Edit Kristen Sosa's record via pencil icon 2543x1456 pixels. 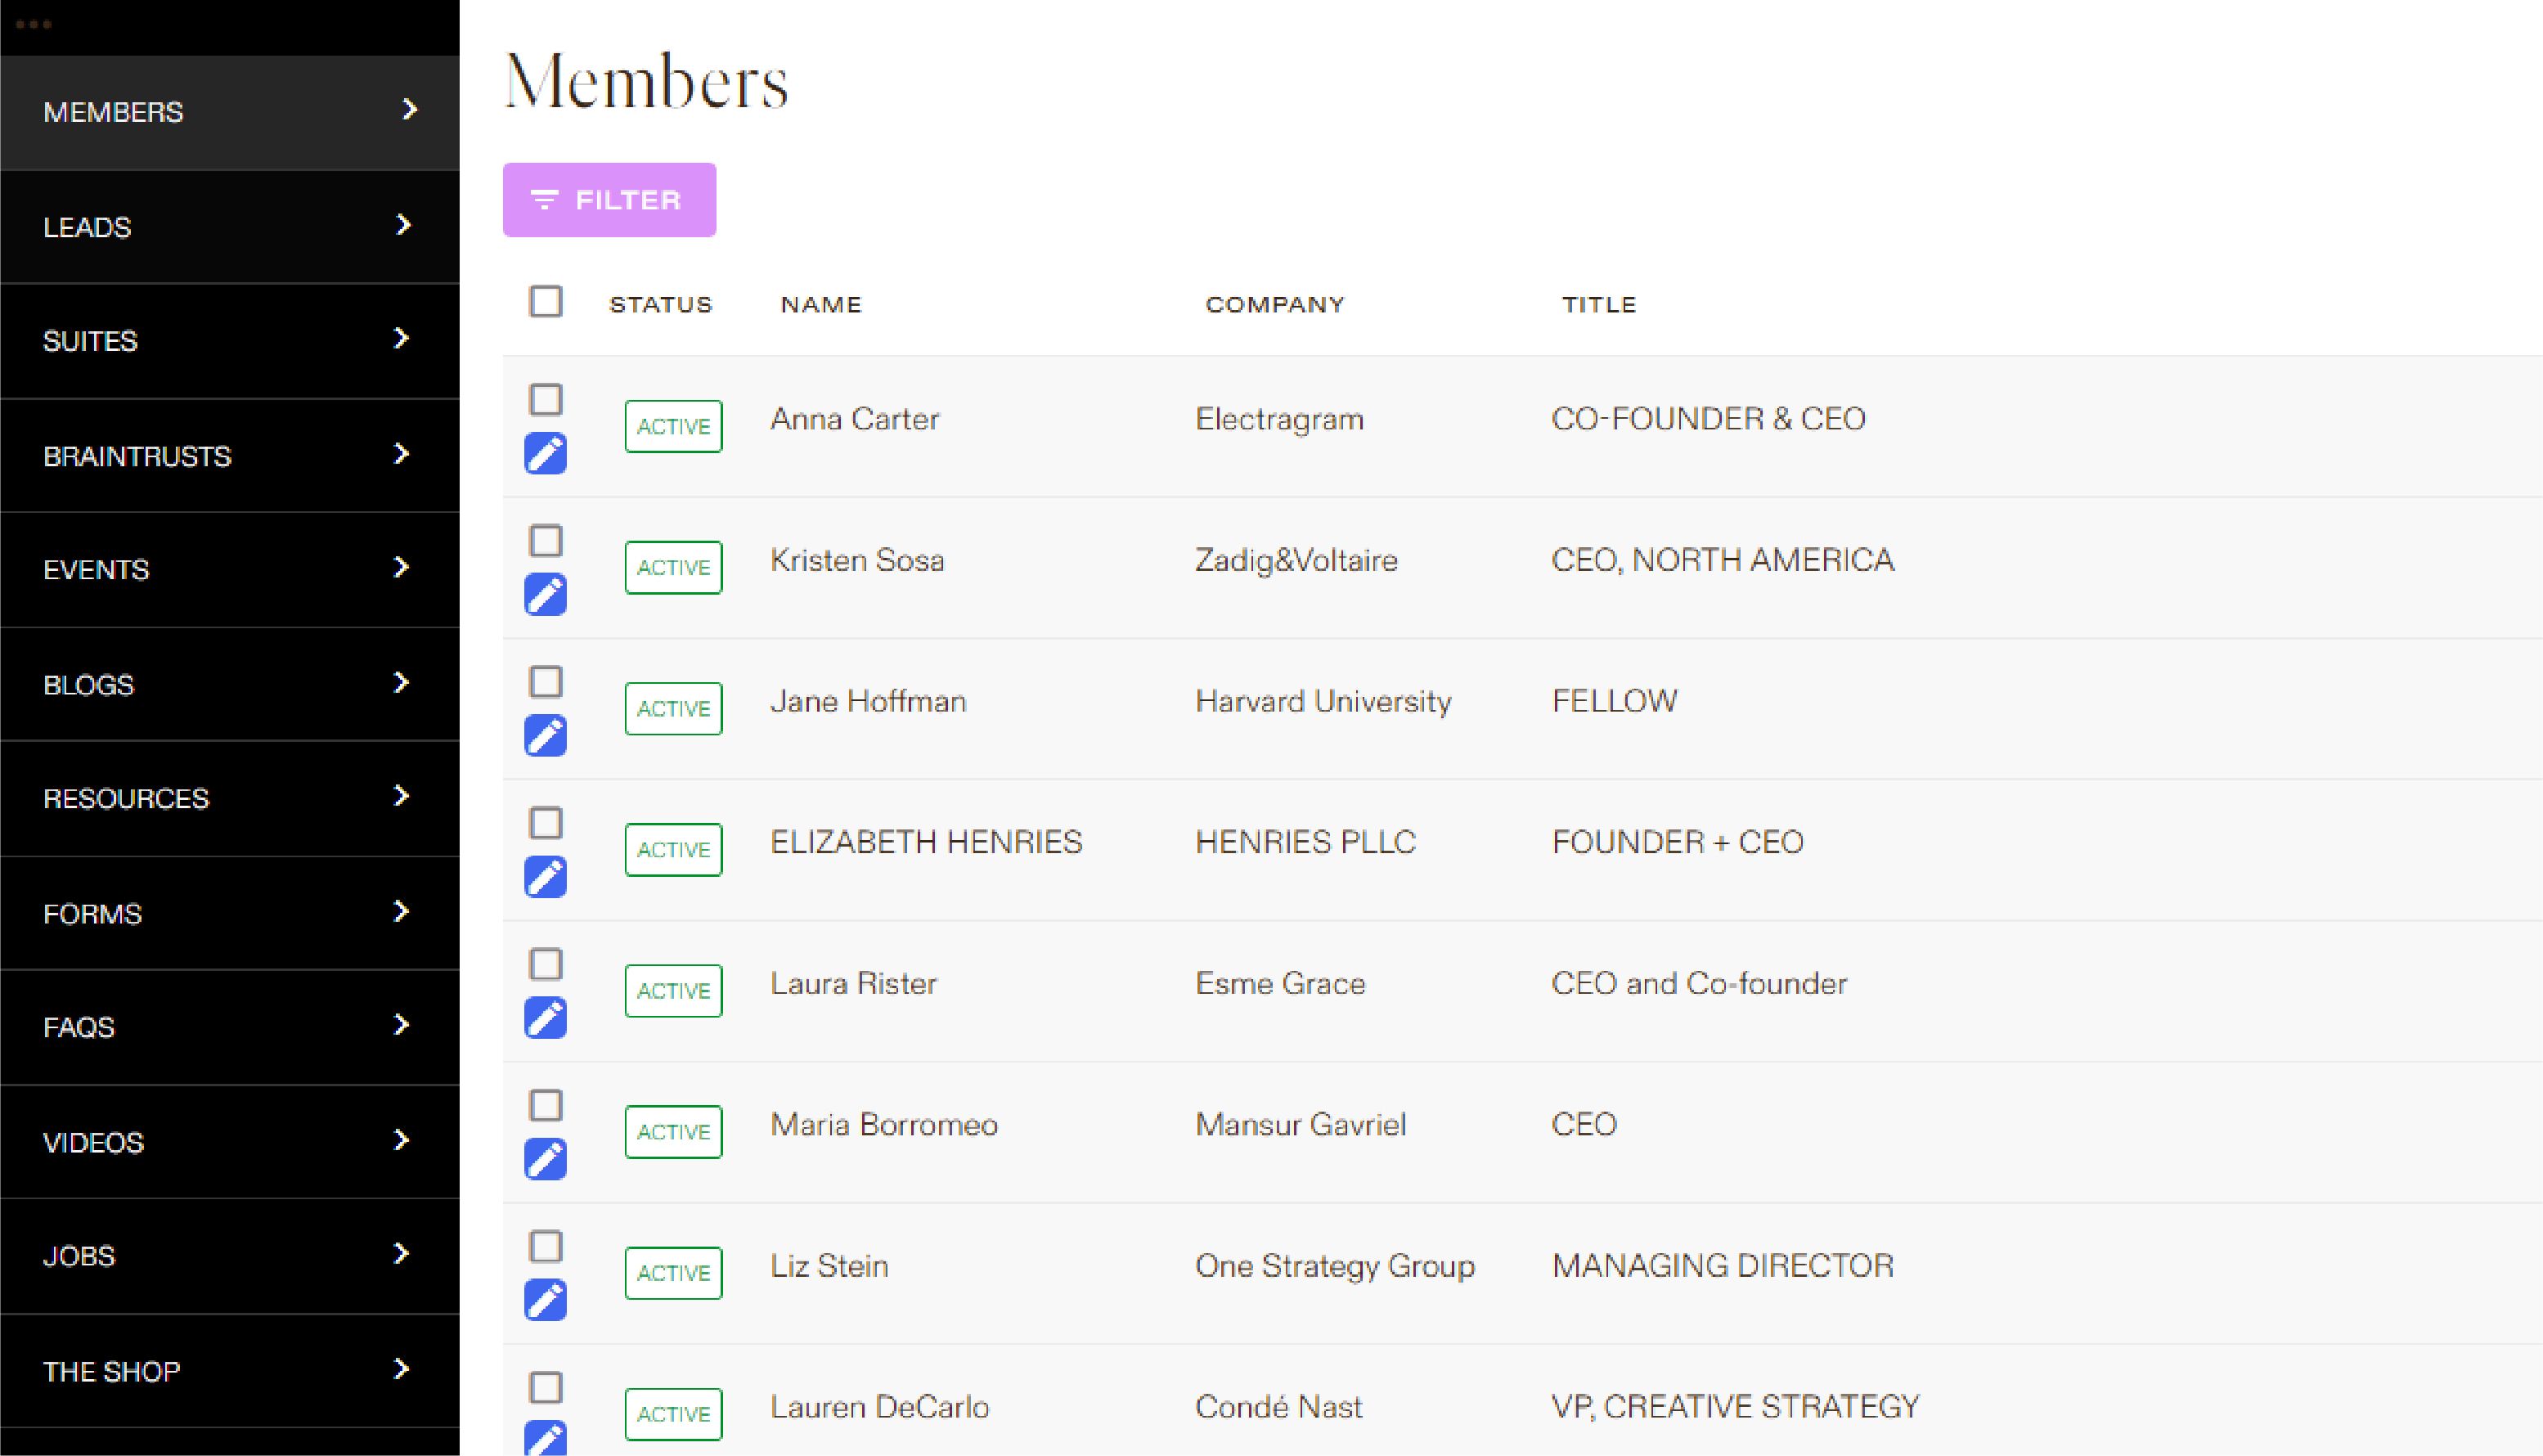(546, 594)
